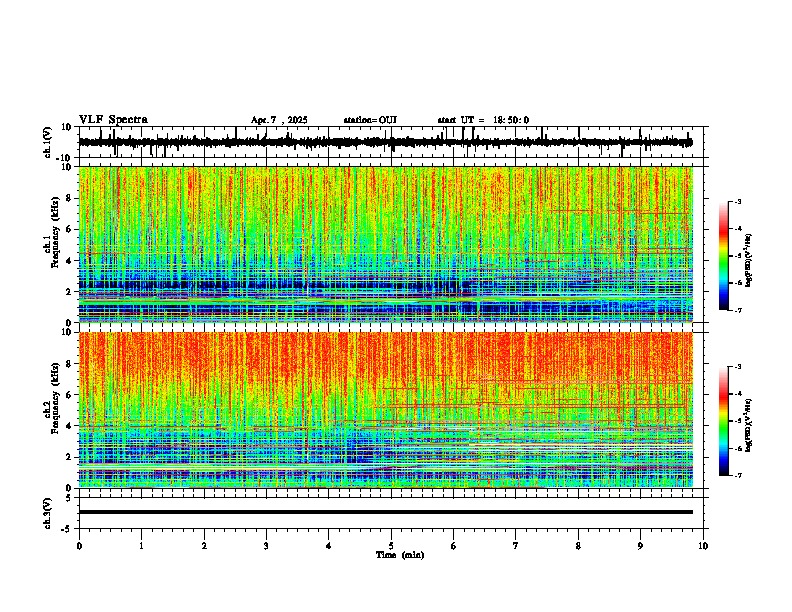Click the "6" tick on ch.2 frequency axis

point(70,395)
